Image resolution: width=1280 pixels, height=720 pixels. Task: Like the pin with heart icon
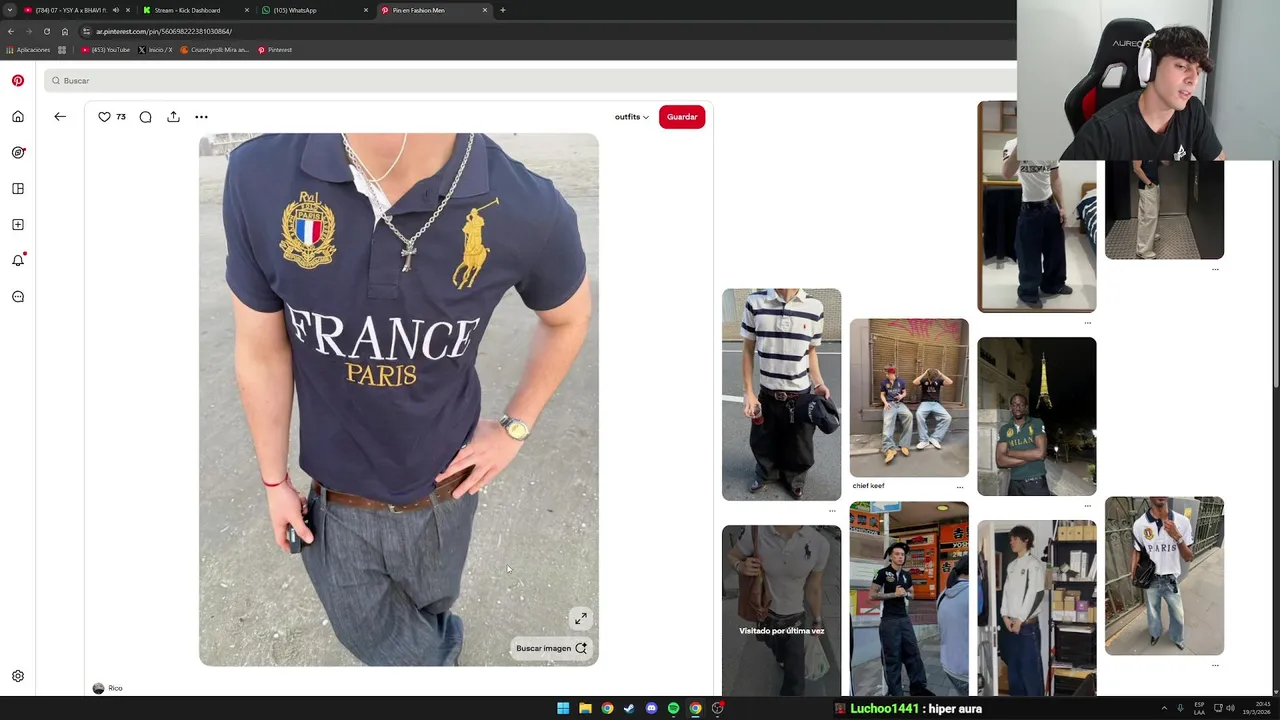[x=104, y=117]
